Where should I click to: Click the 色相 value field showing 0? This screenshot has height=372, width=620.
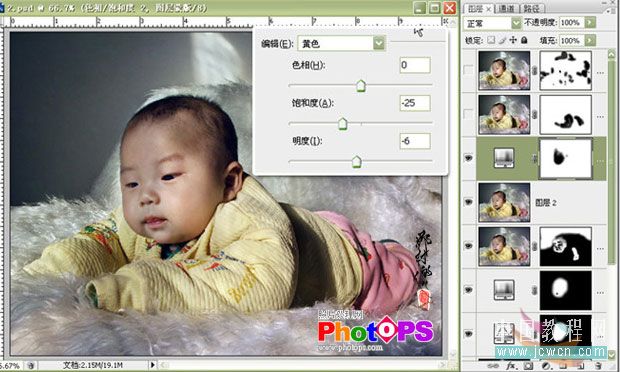(415, 65)
